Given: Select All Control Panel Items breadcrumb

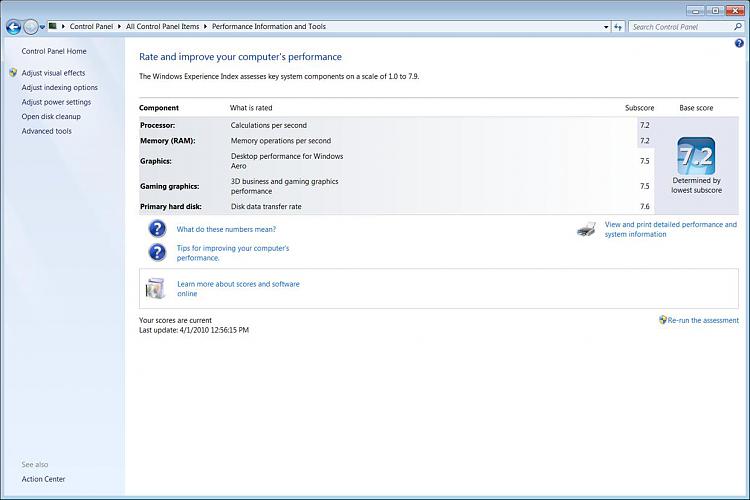Looking at the screenshot, I should coord(162,27).
